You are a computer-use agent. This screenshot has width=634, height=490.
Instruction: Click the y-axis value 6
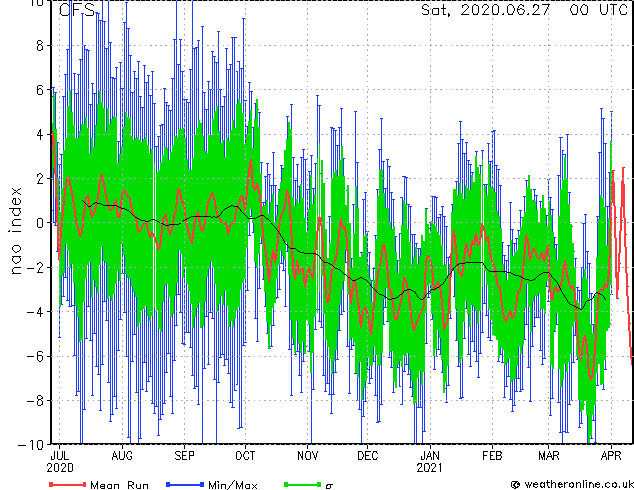[40, 90]
